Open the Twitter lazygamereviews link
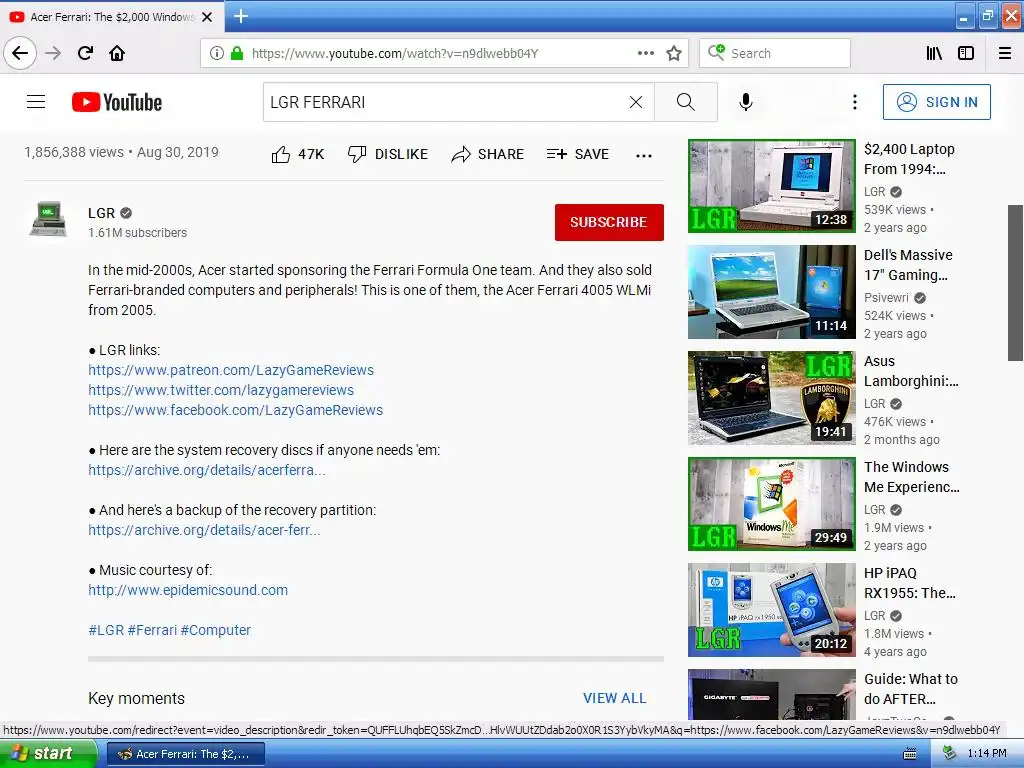 pos(221,391)
